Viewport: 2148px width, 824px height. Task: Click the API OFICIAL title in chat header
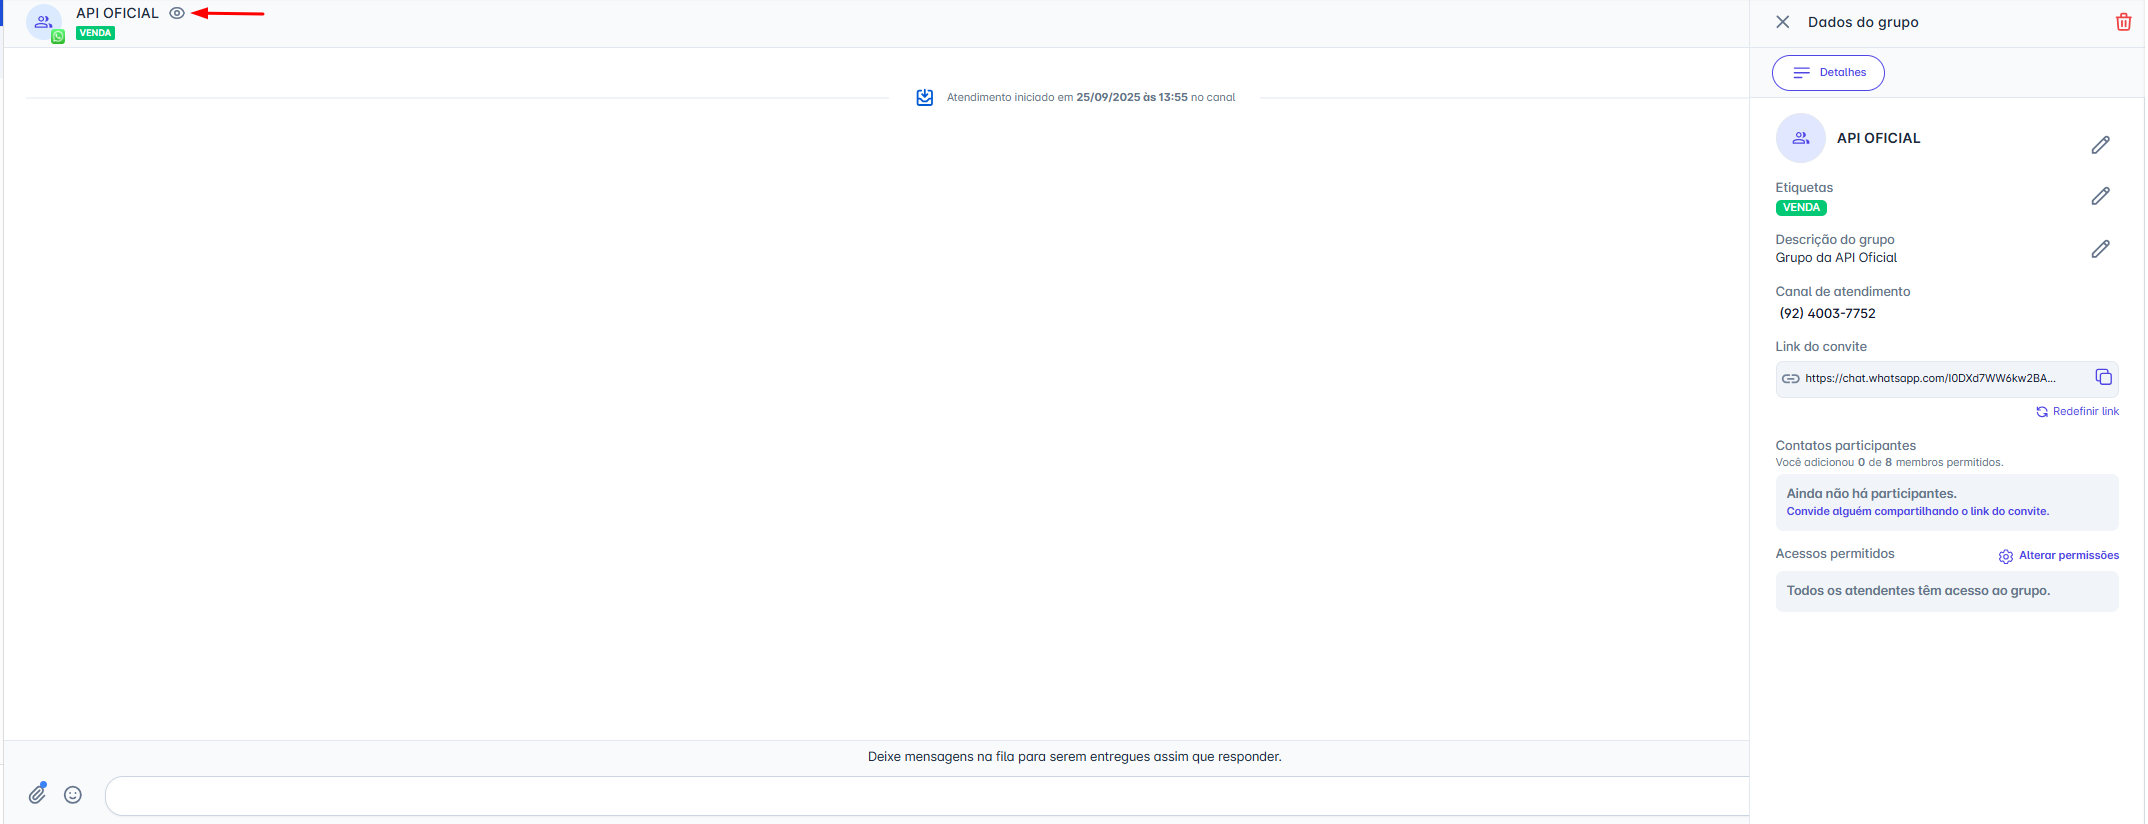[117, 13]
